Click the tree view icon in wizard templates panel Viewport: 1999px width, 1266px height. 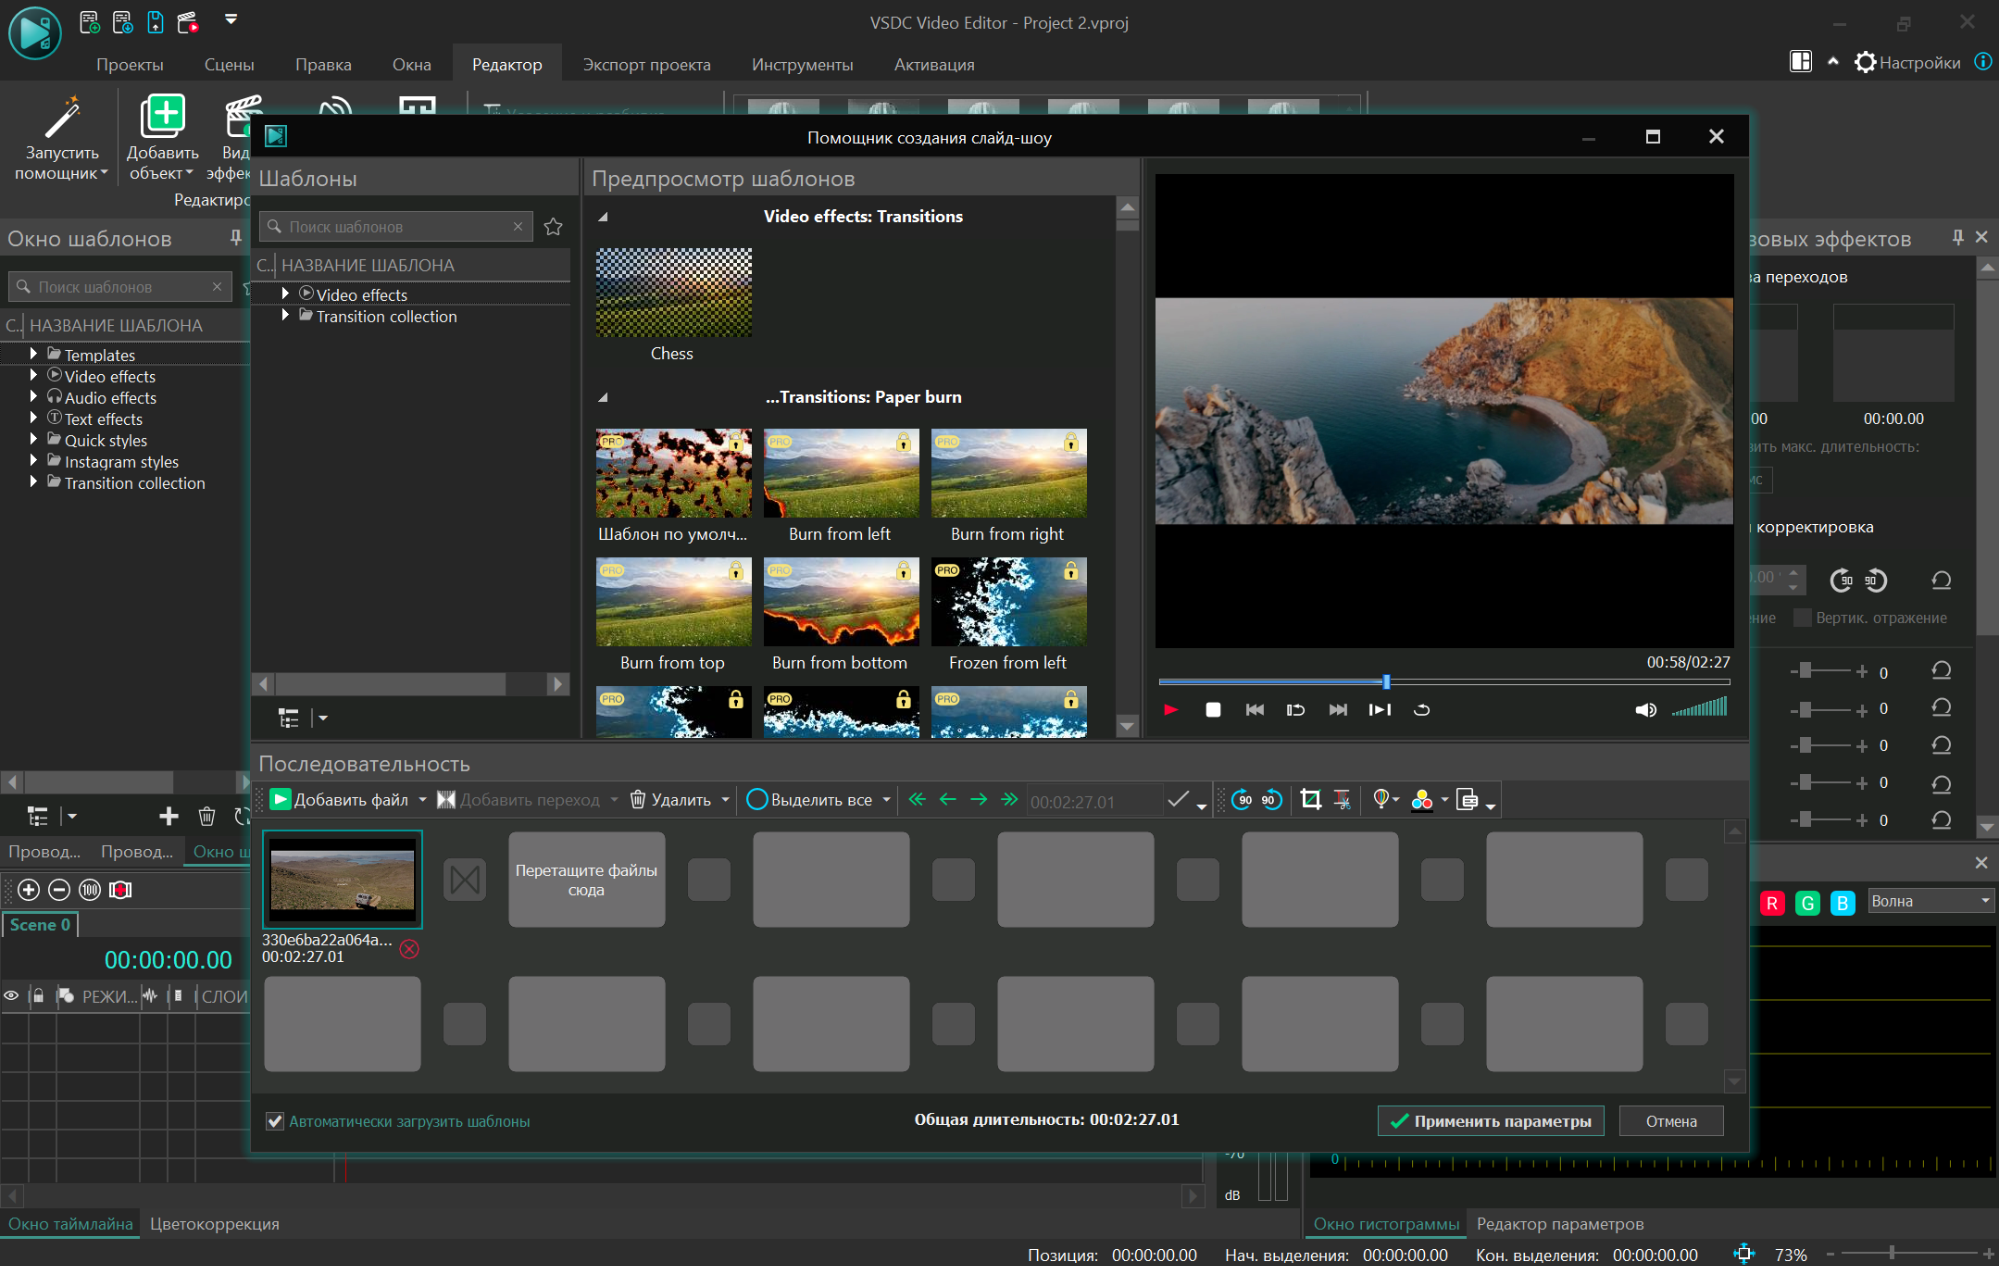[x=289, y=718]
